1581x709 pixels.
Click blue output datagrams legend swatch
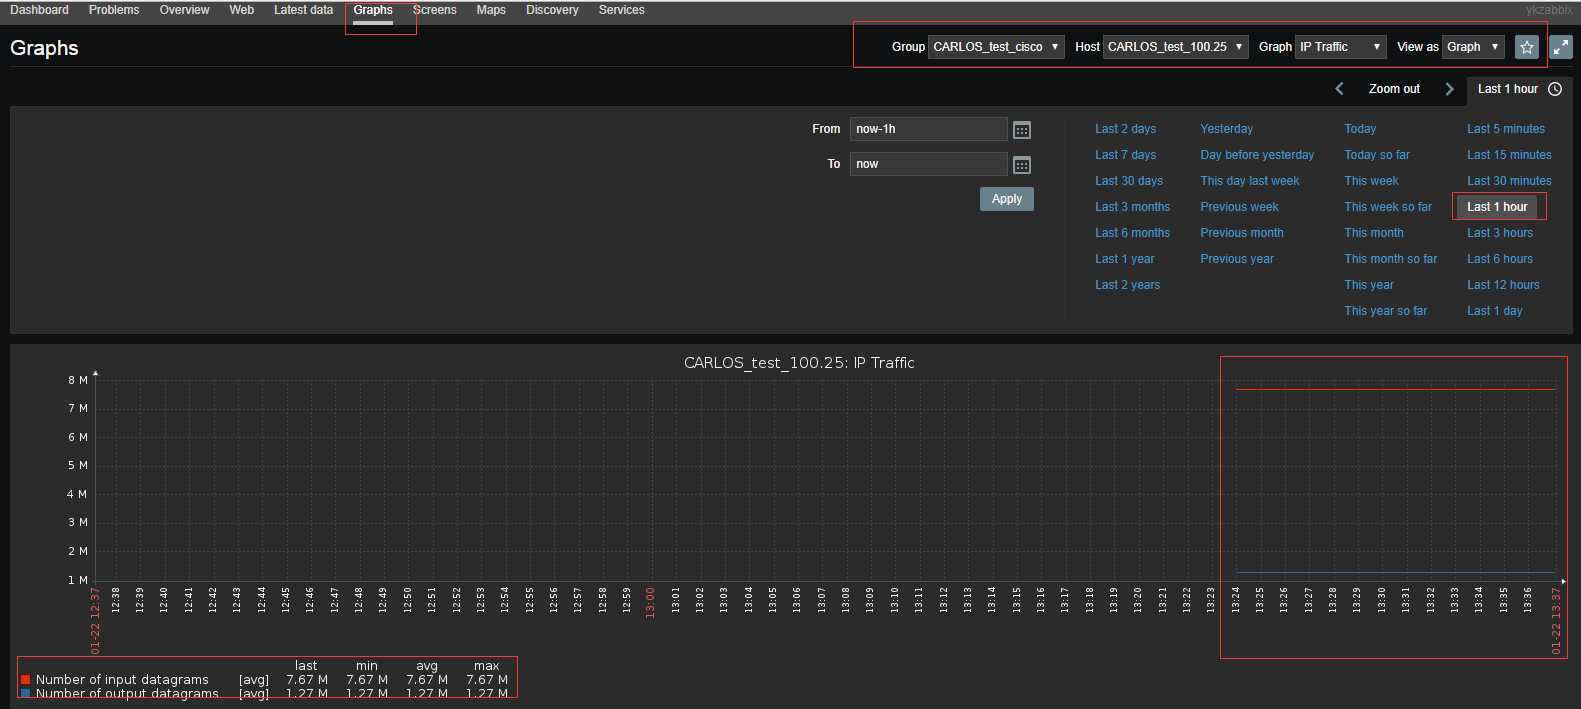pyautogui.click(x=26, y=693)
